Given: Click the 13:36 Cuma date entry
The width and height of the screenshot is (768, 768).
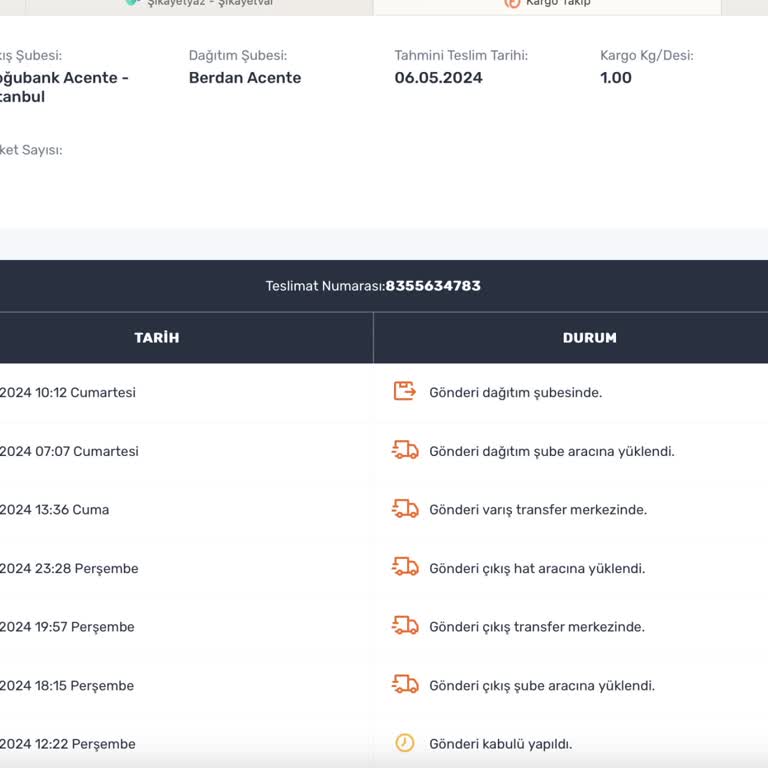Looking at the screenshot, I should click(x=55, y=510).
